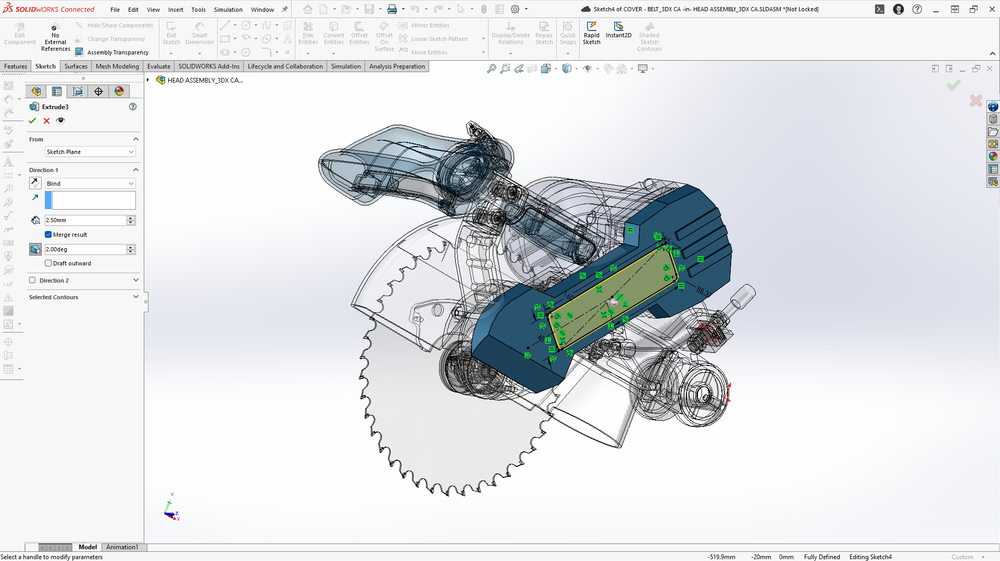Uncheck the Merge result checkbox
The width and height of the screenshot is (1000, 561).
click(x=48, y=234)
